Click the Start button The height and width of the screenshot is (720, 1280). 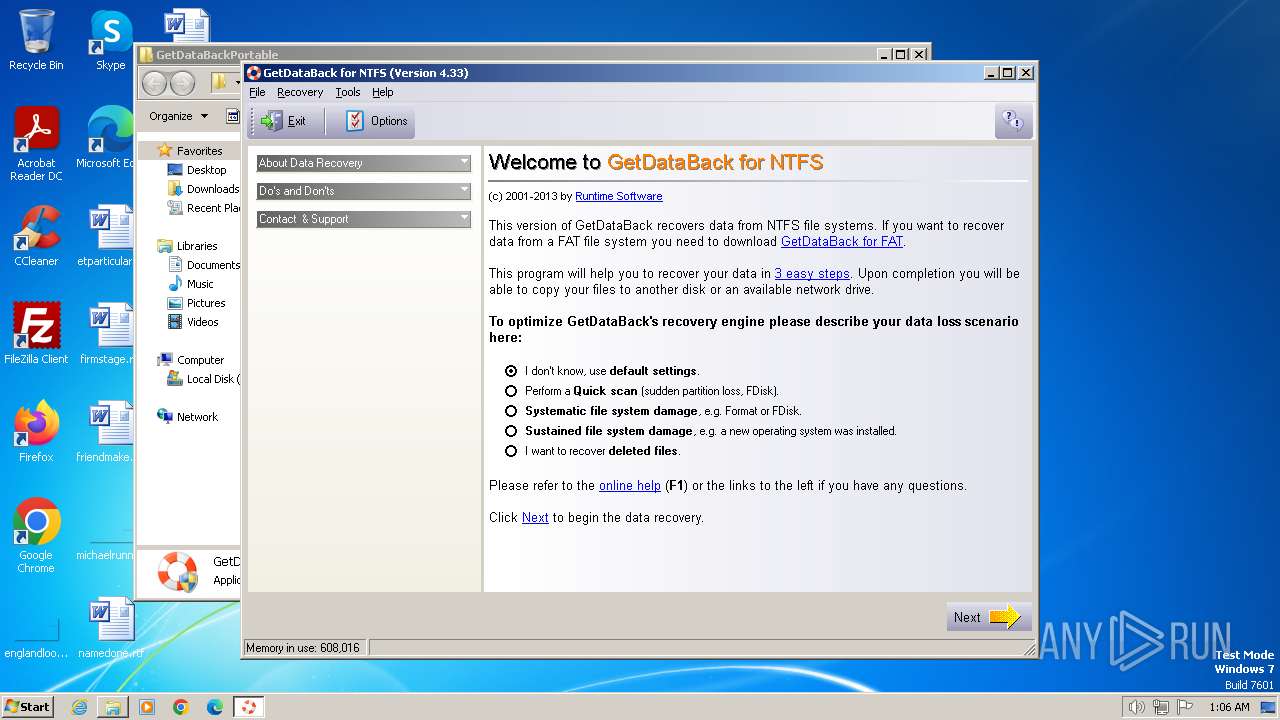pyautogui.click(x=28, y=706)
